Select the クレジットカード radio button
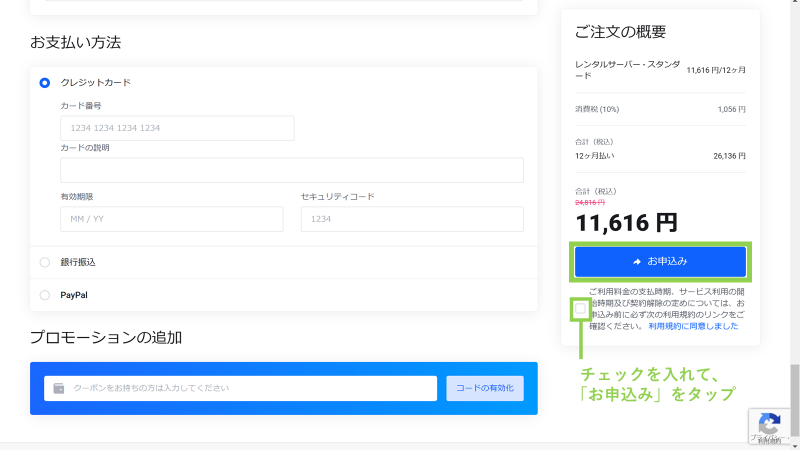800x450 pixels. tap(44, 83)
